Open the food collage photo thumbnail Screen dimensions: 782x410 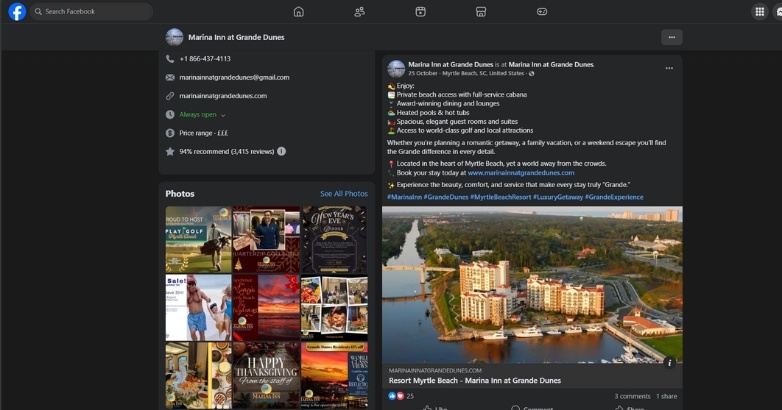(x=334, y=307)
